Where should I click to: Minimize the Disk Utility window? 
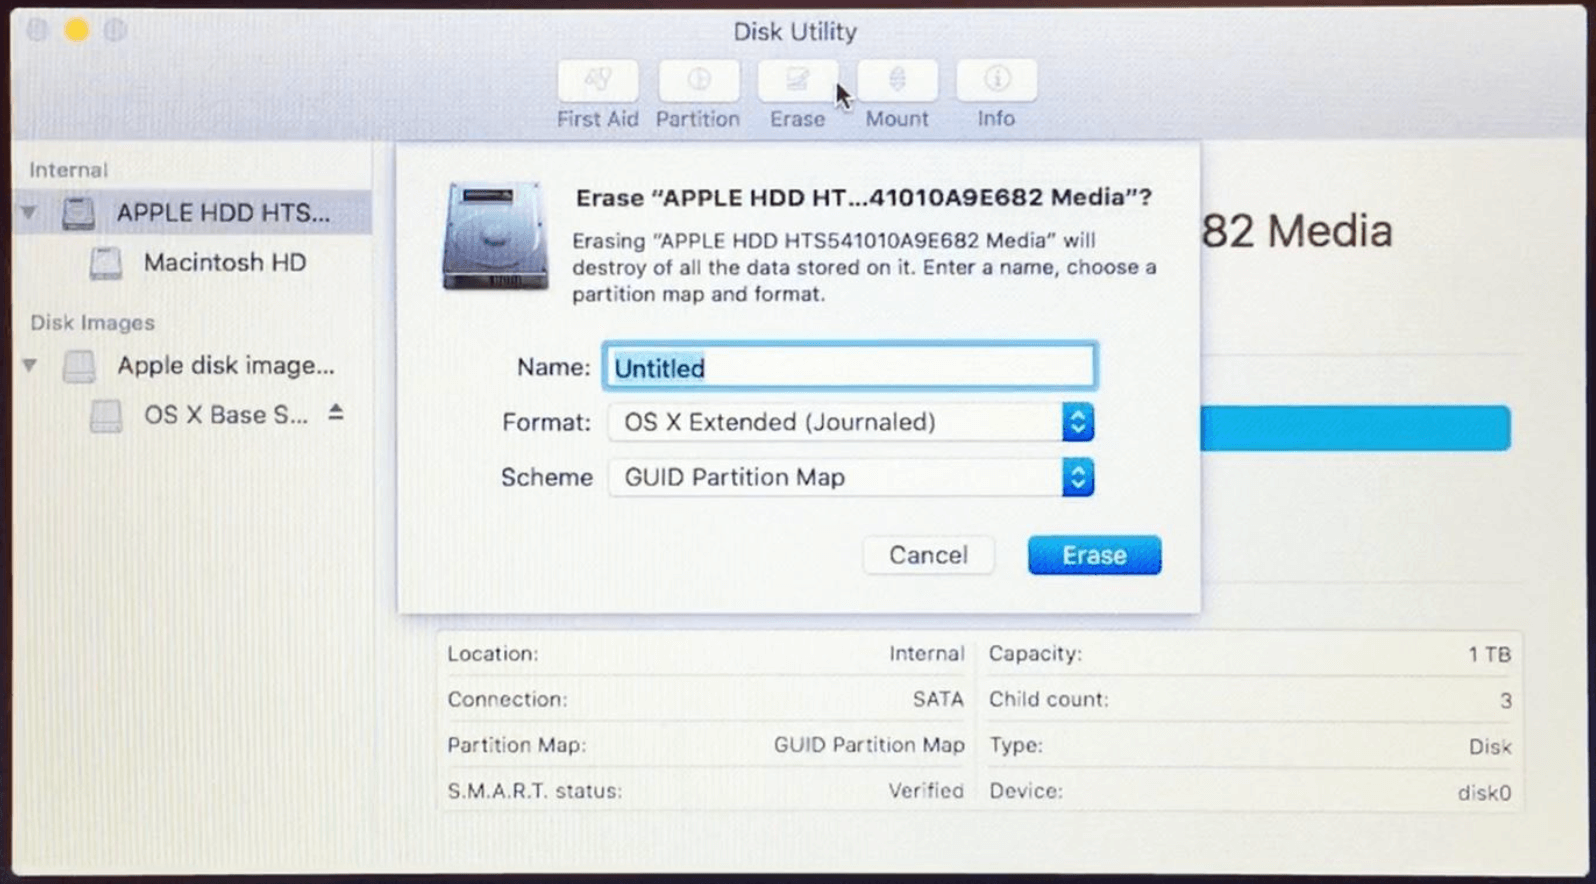(x=76, y=30)
